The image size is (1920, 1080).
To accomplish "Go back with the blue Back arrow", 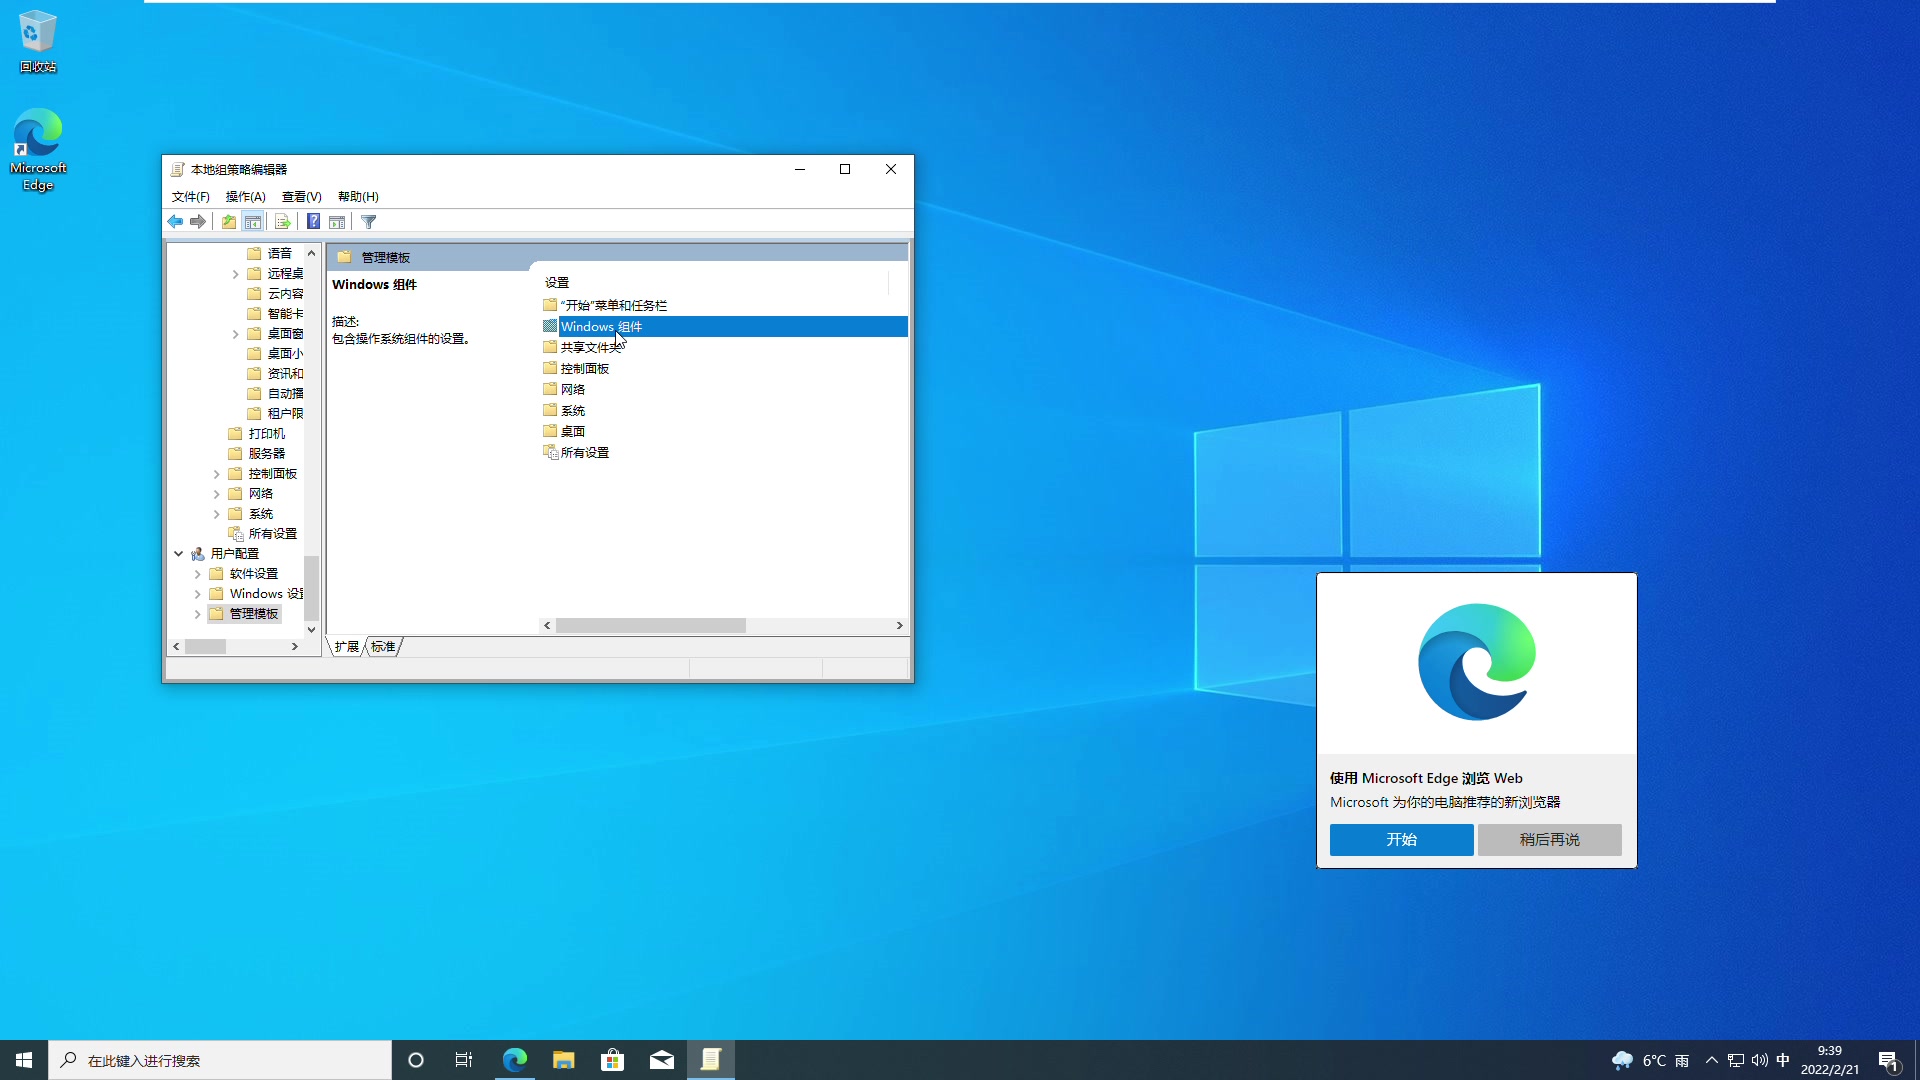I will point(175,222).
